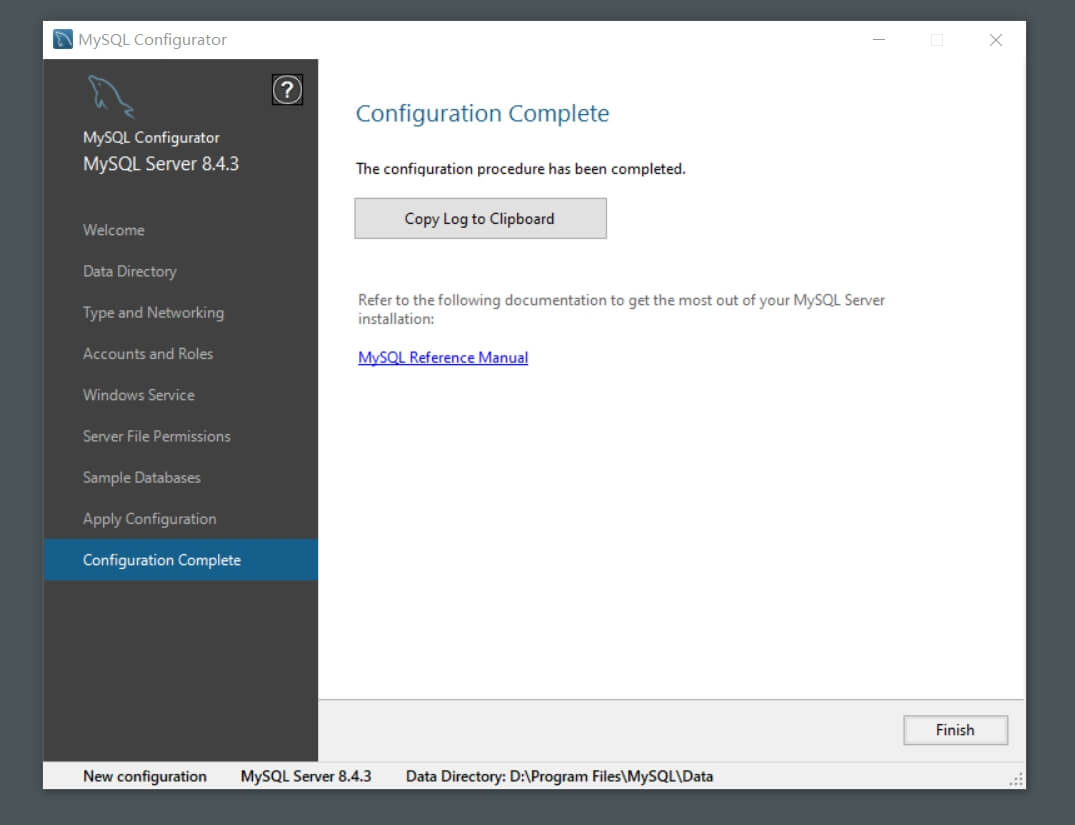Click the 'MySQL Configurator' label under the logo
The image size is (1075, 825).
(x=151, y=137)
